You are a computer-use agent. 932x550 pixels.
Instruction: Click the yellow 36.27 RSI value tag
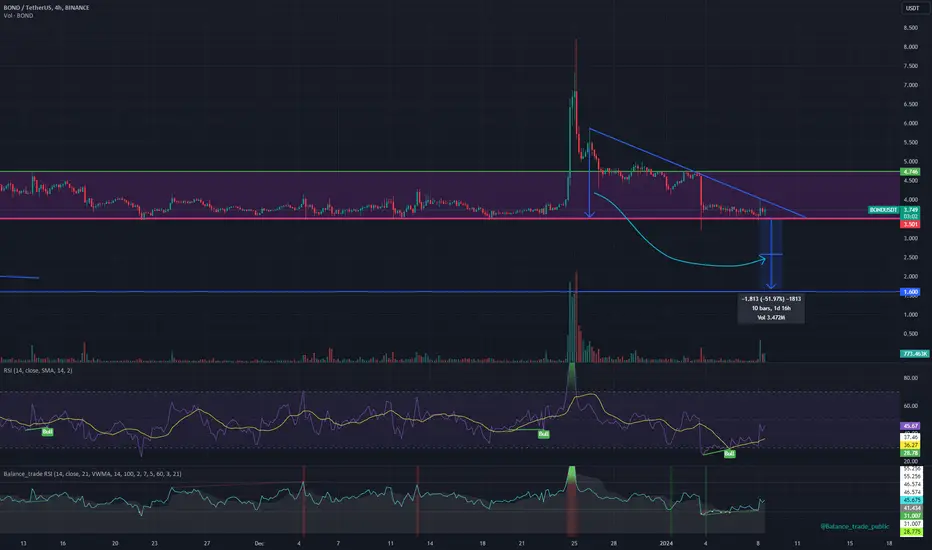pos(911,445)
